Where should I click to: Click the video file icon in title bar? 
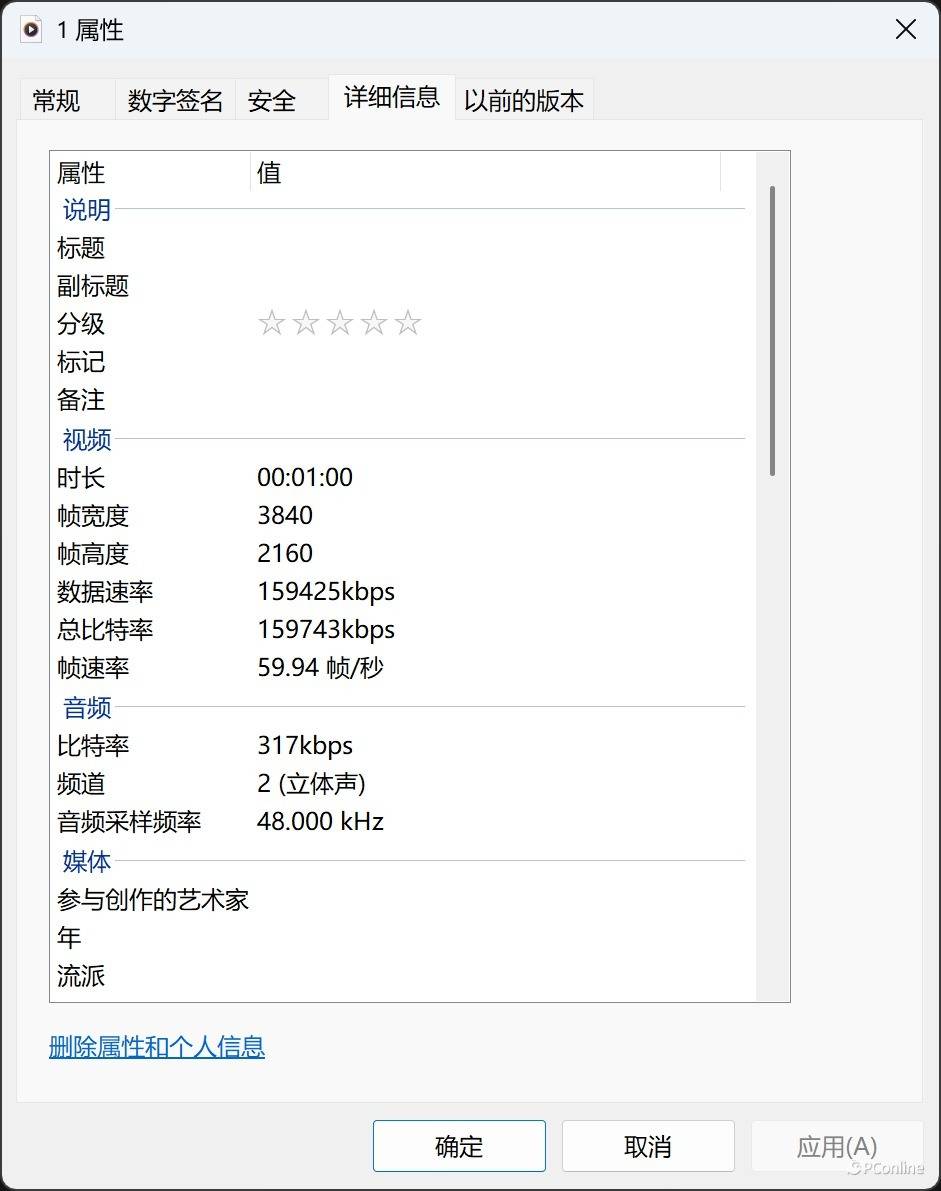(x=31, y=30)
